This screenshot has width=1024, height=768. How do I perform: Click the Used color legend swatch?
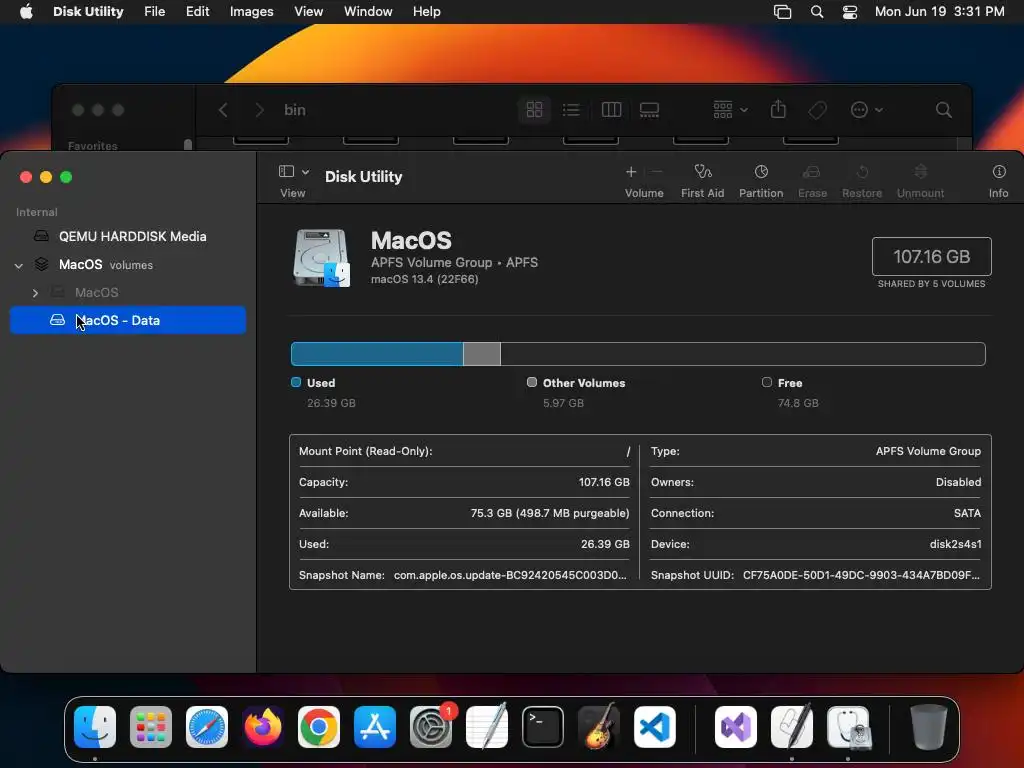[x=296, y=382]
